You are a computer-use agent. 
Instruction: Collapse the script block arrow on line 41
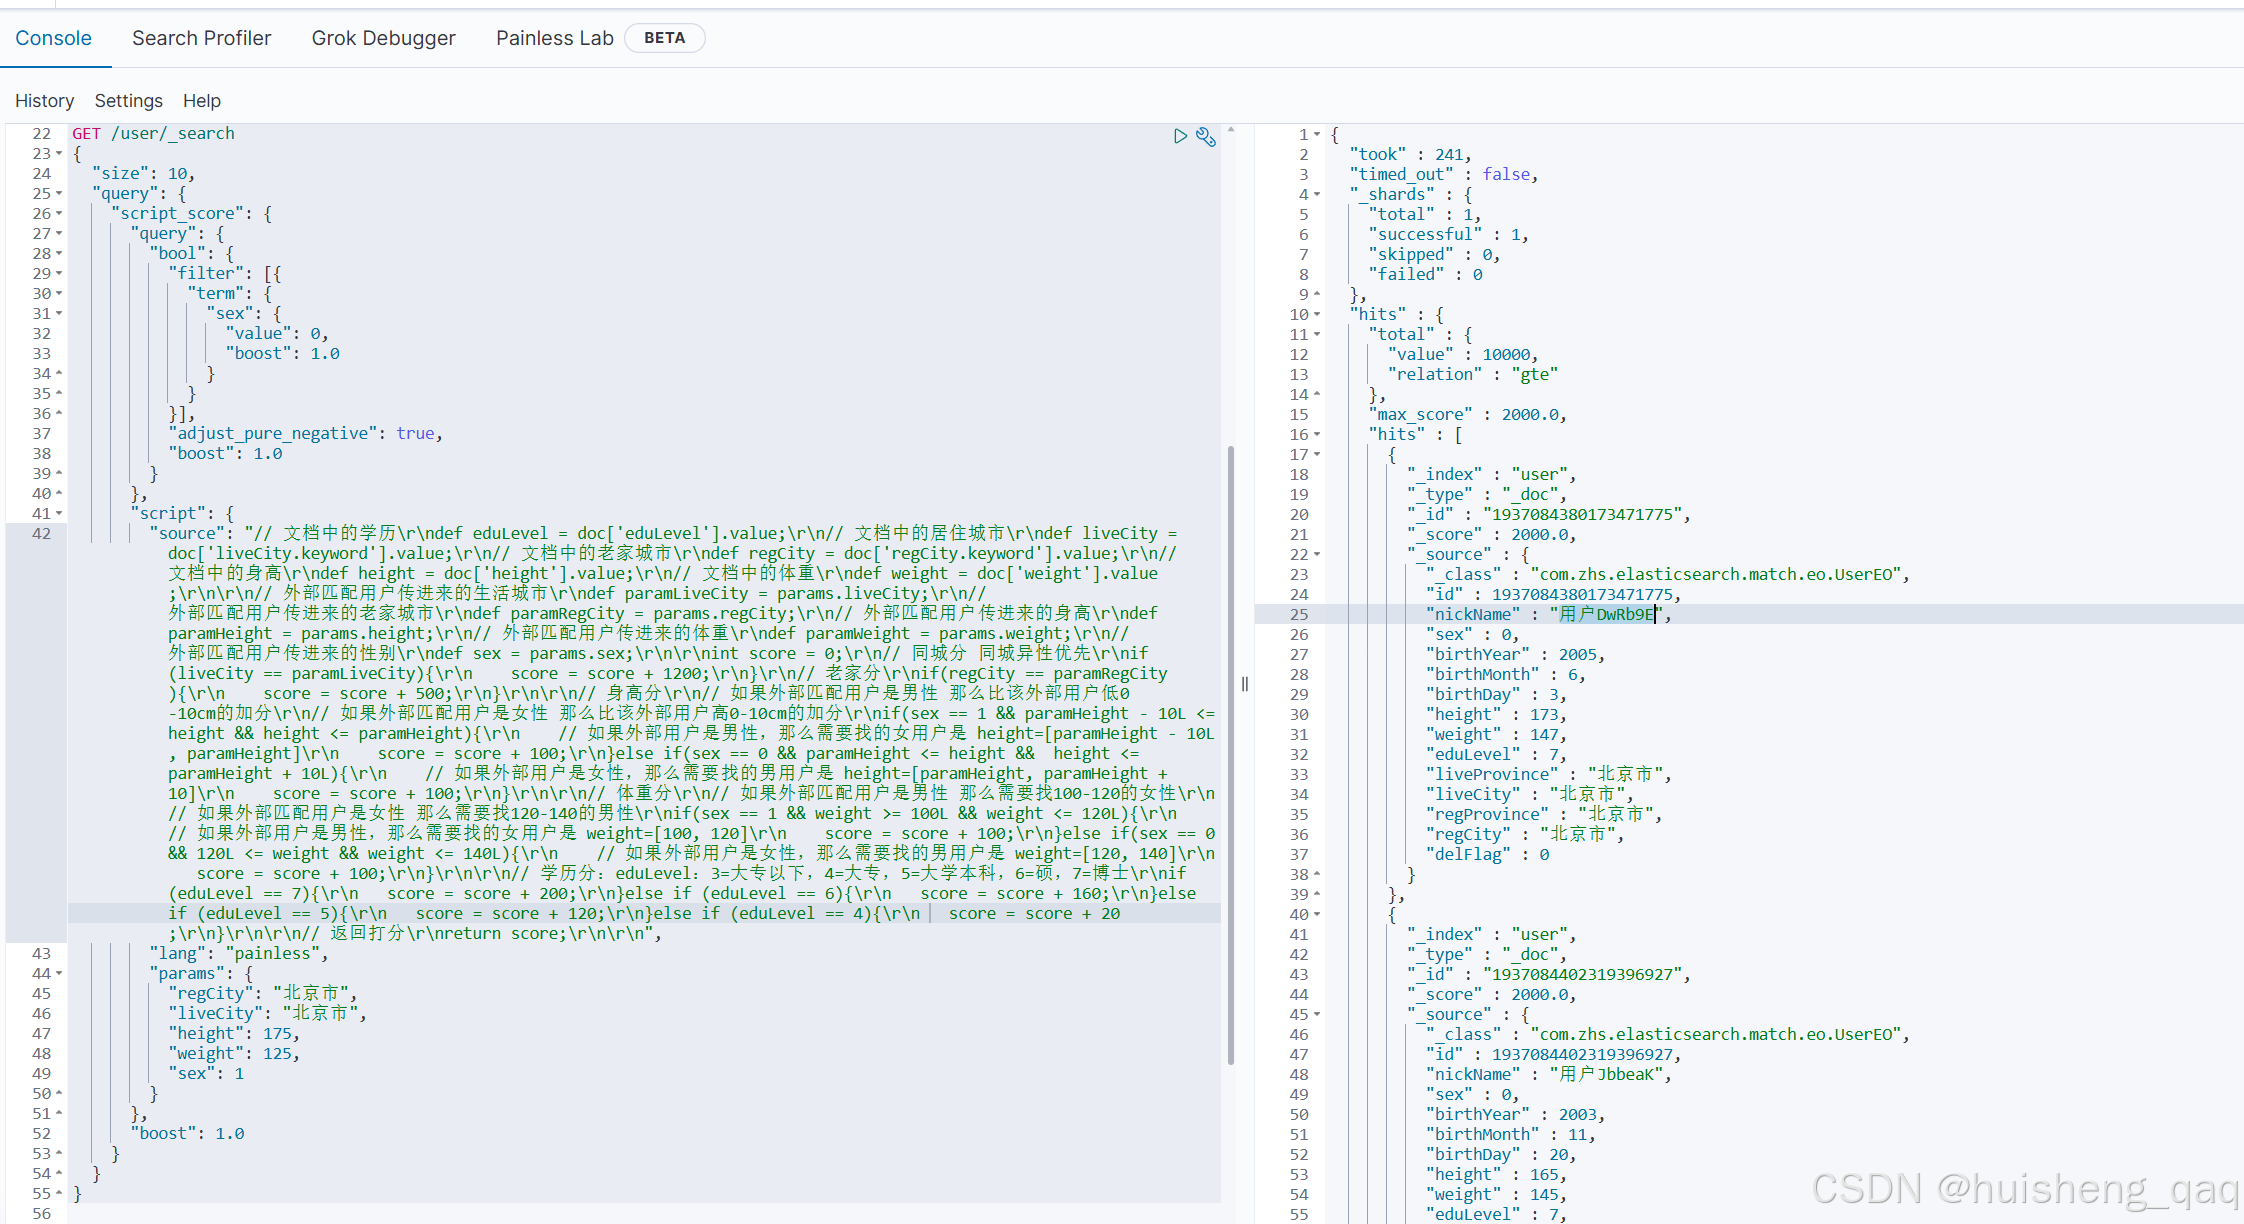59,514
